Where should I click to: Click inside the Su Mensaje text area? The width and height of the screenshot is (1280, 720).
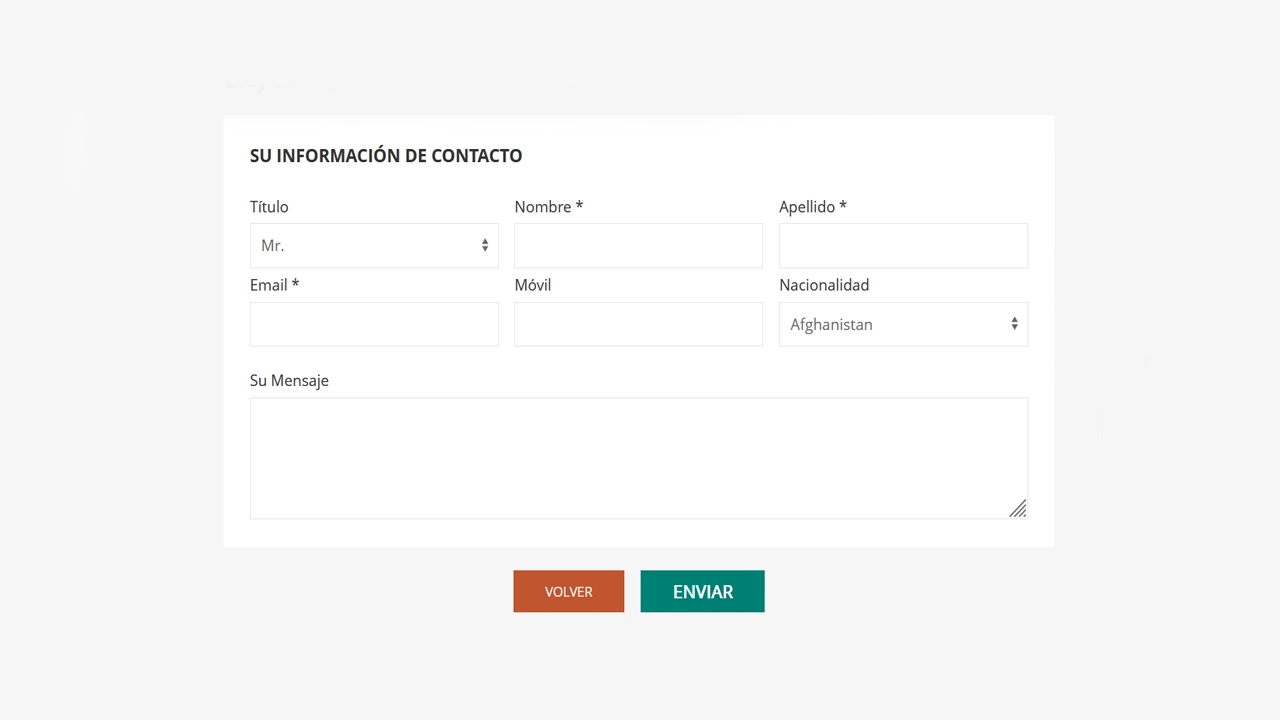pos(638,458)
